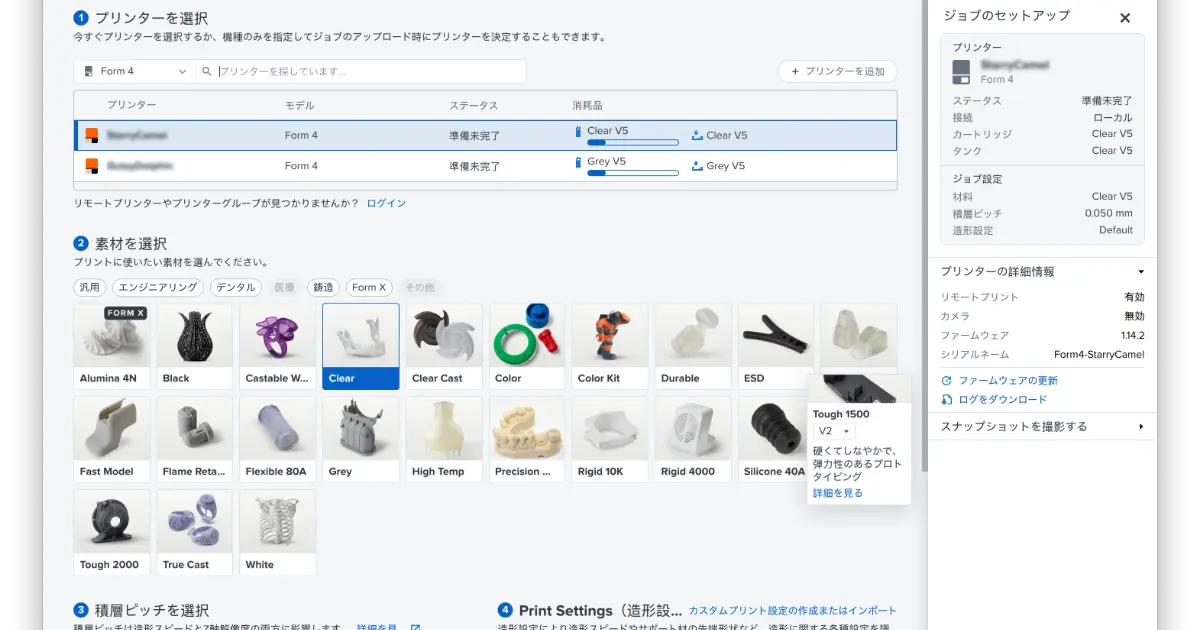The width and height of the screenshot is (1200, 630).
Task: Choose the Grey material tile
Action: 361,439
